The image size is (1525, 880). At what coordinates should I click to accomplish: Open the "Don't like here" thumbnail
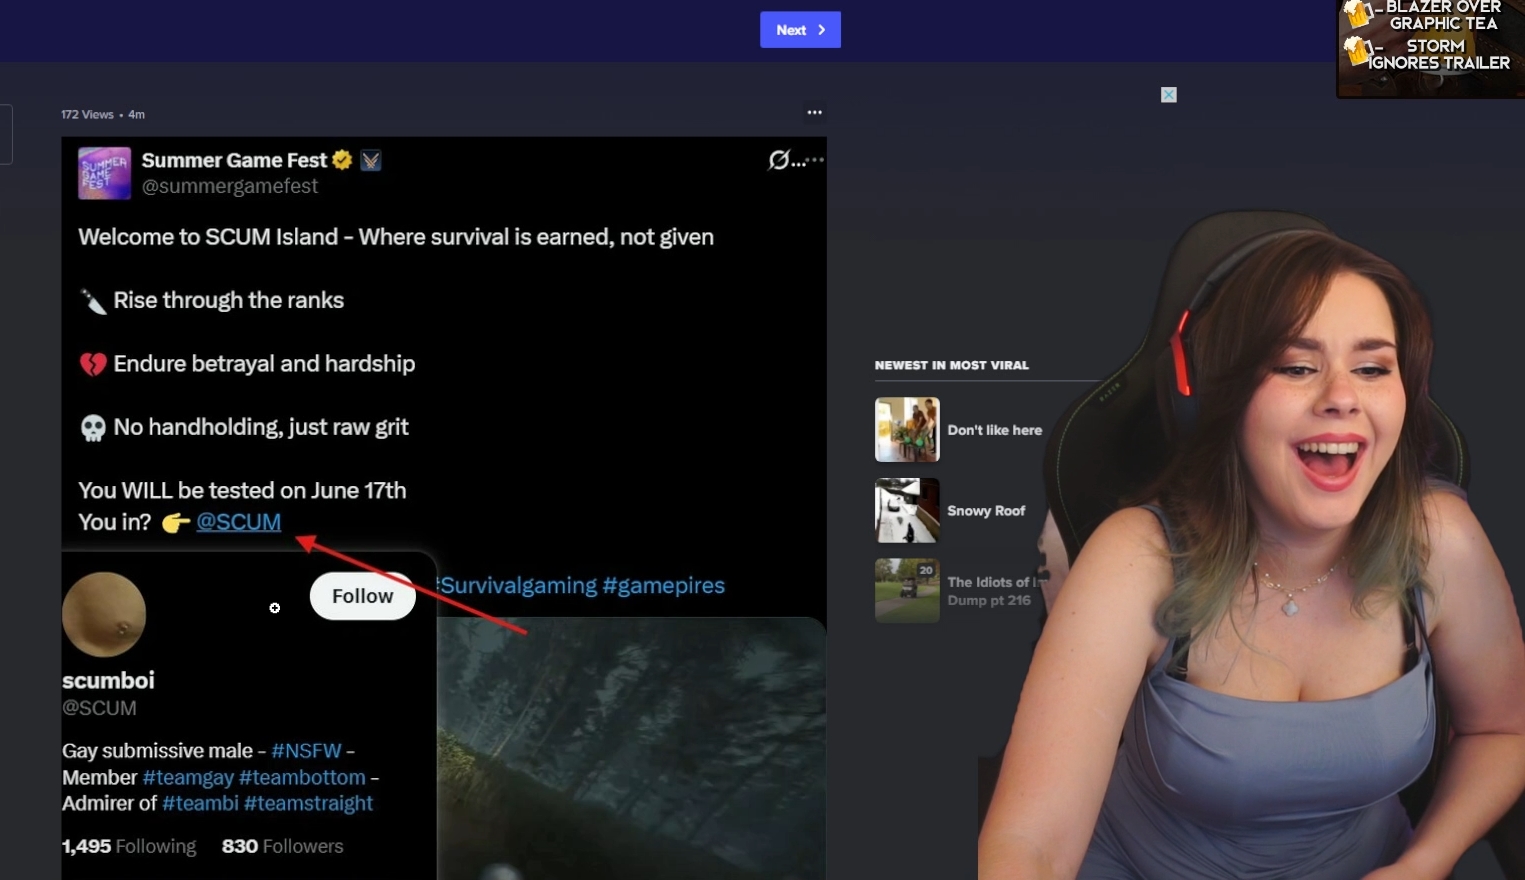(x=907, y=430)
